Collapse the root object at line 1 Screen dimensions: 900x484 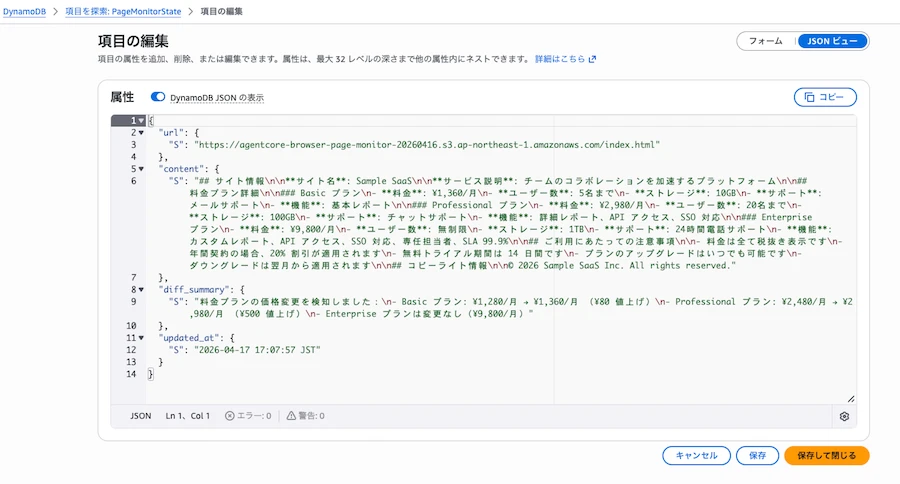tap(141, 121)
